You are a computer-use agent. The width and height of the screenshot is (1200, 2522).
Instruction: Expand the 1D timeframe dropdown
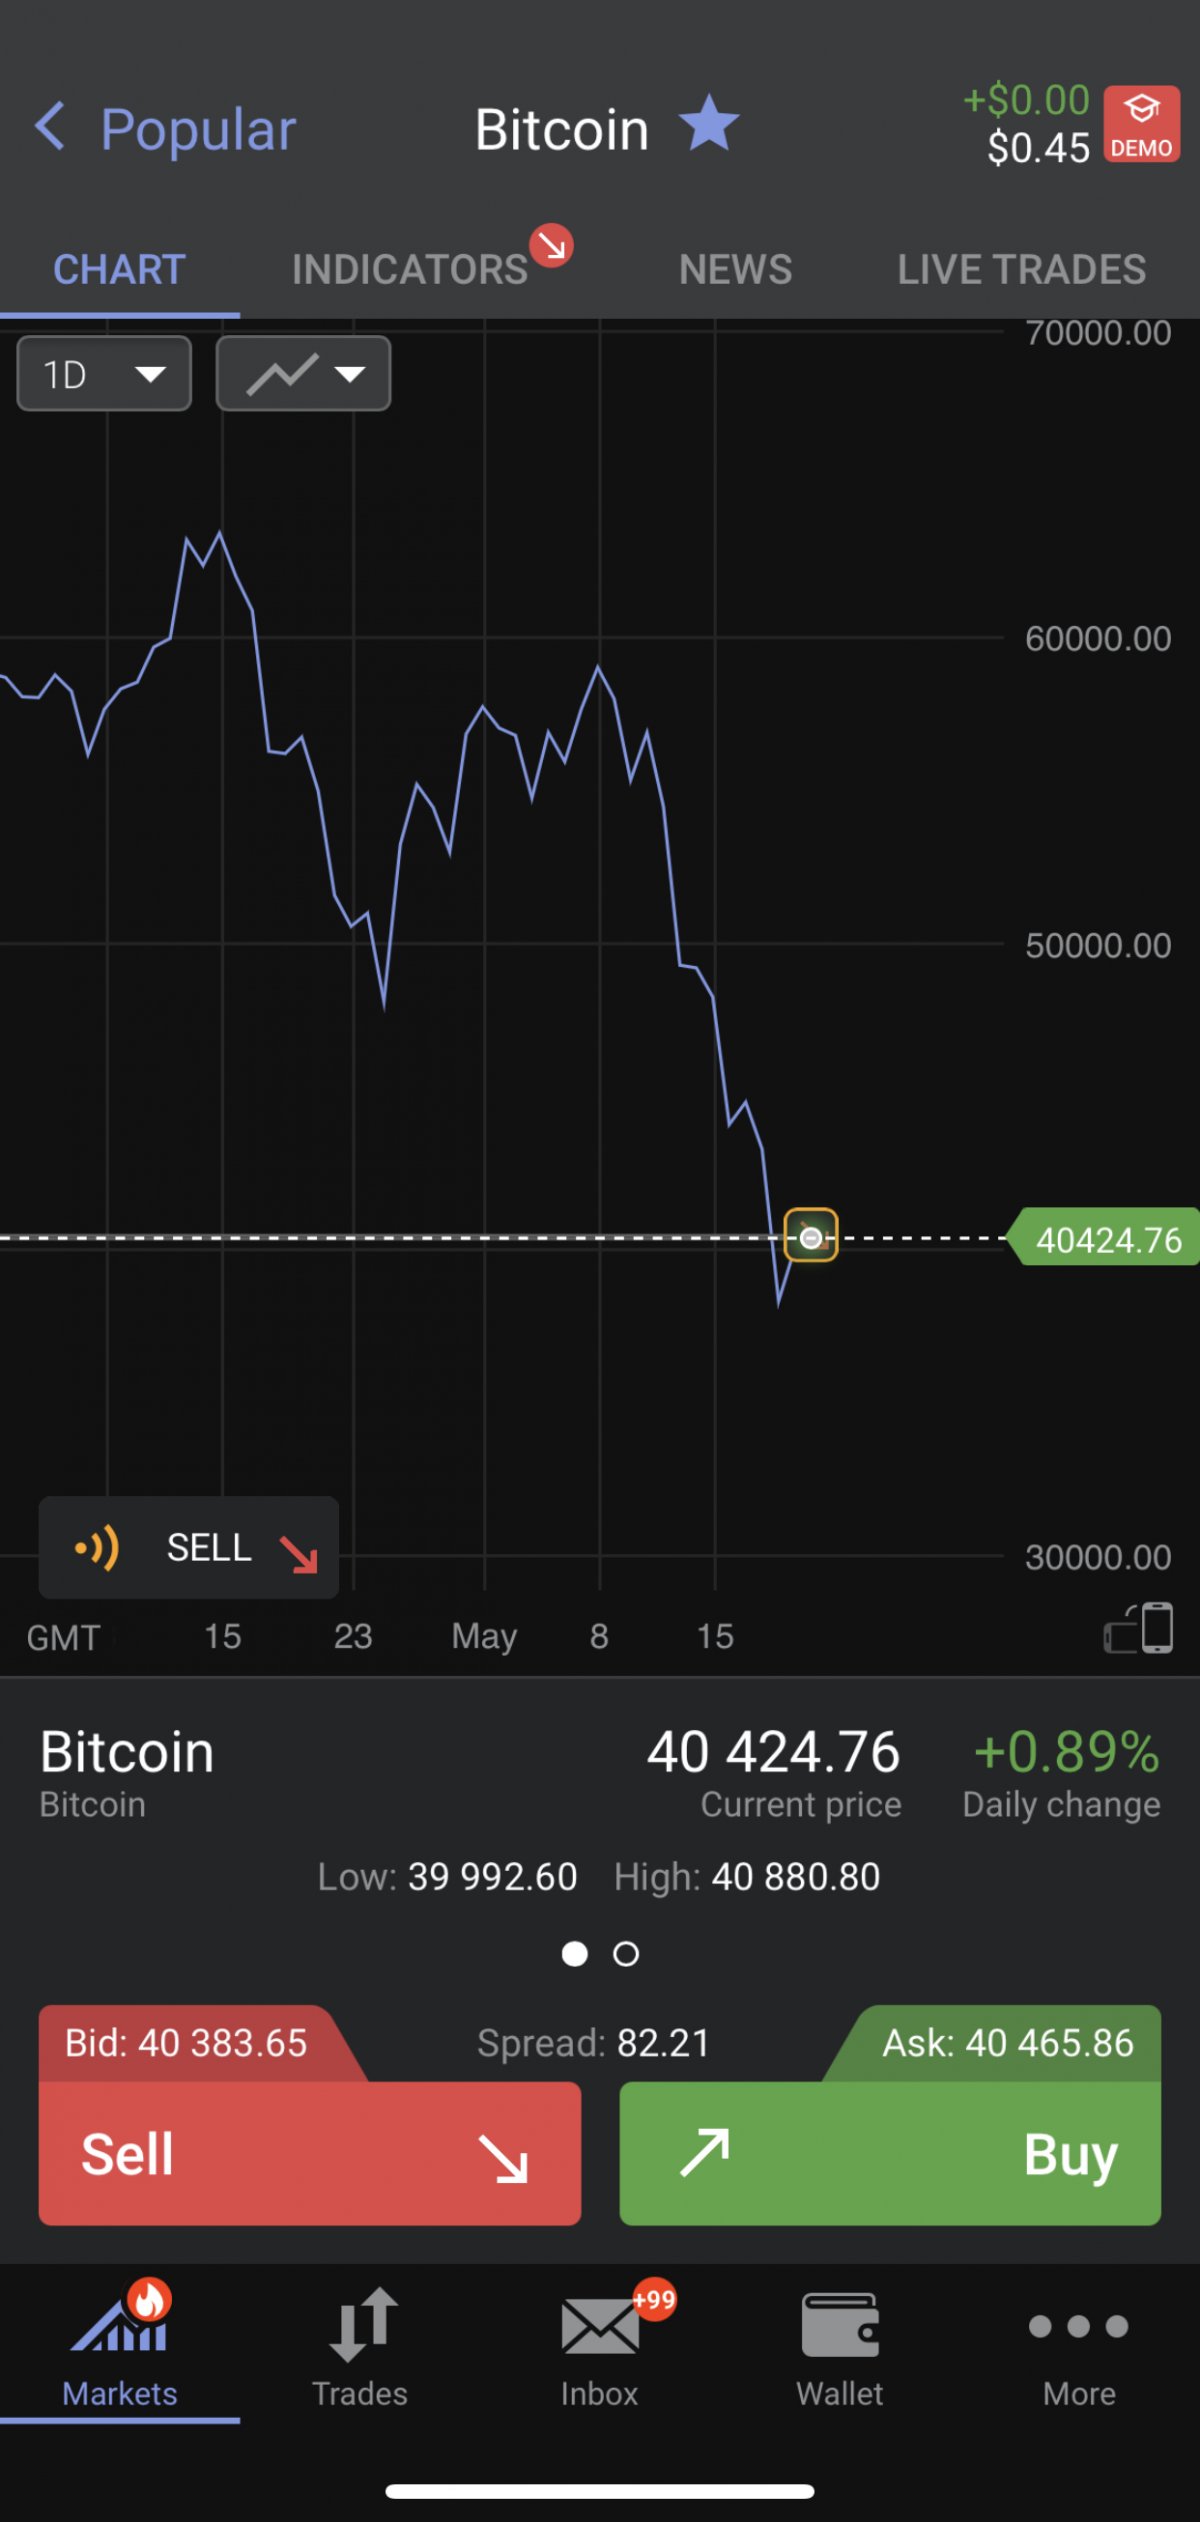click(104, 374)
